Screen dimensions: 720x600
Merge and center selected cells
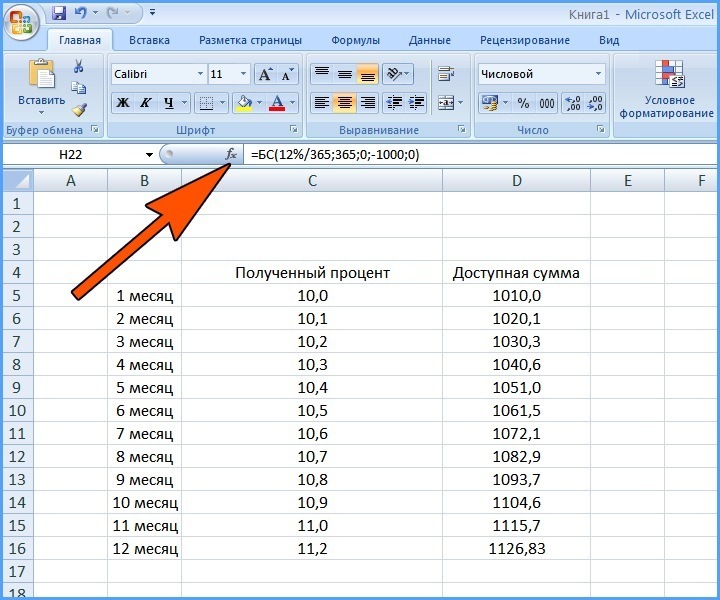[446, 103]
